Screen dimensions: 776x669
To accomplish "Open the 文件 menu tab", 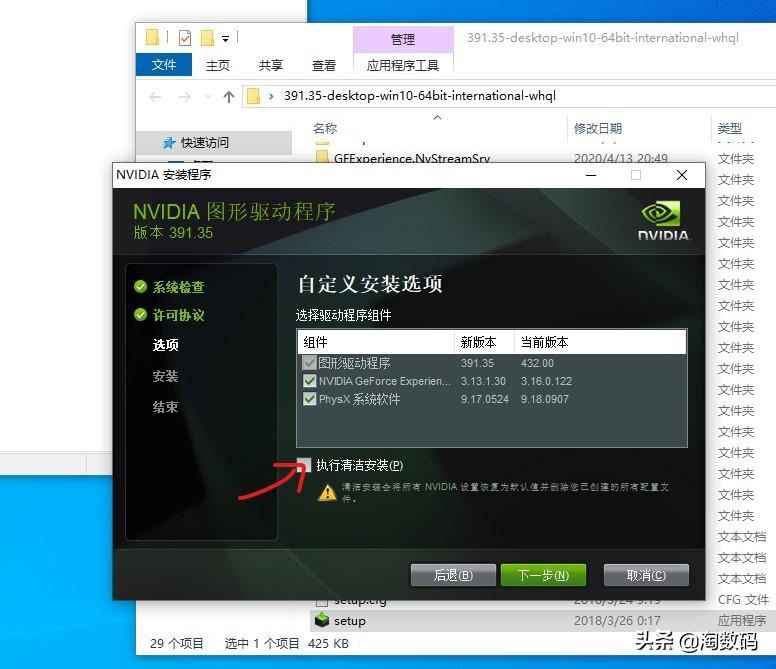I will click(x=164, y=65).
